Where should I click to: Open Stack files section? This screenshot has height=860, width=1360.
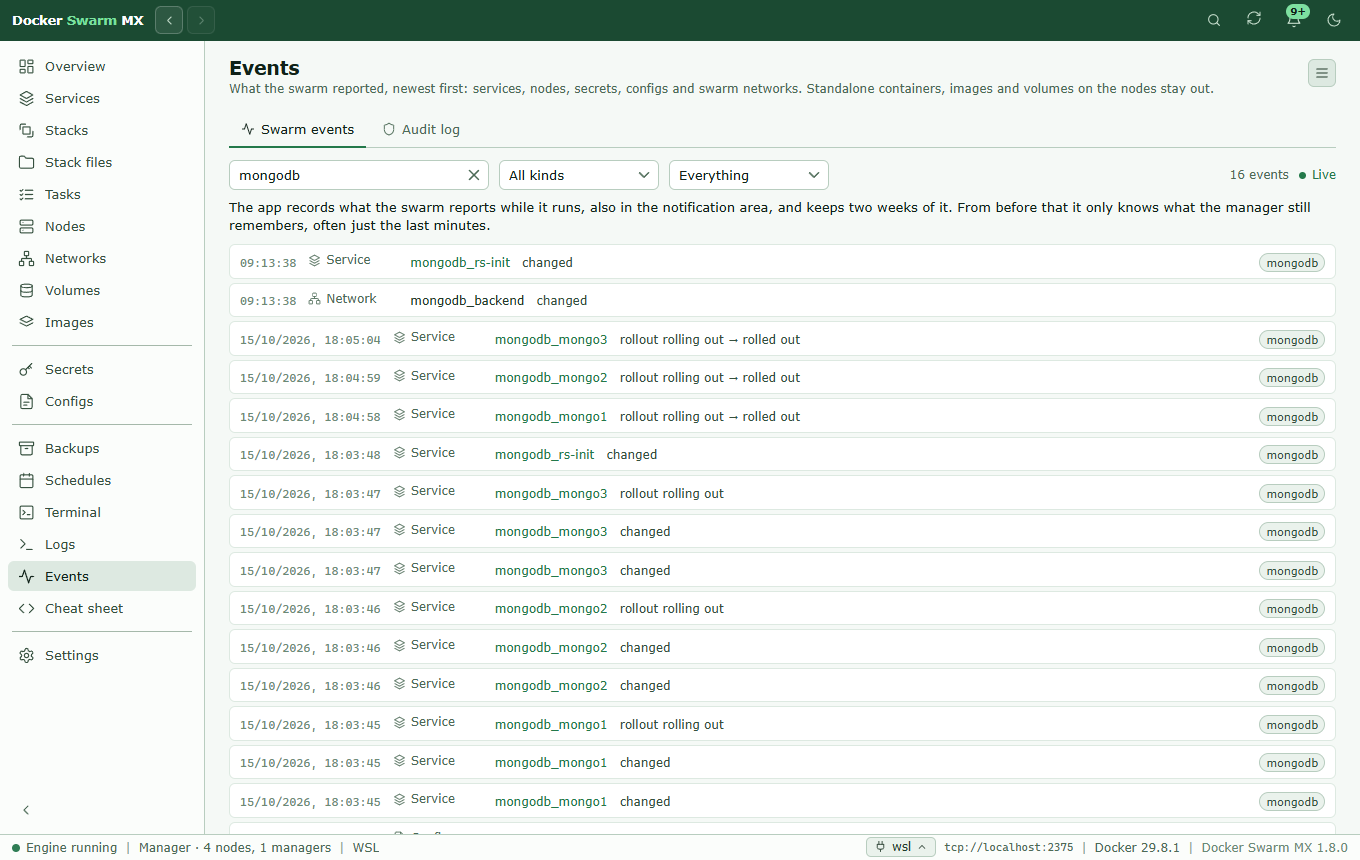click(102, 162)
